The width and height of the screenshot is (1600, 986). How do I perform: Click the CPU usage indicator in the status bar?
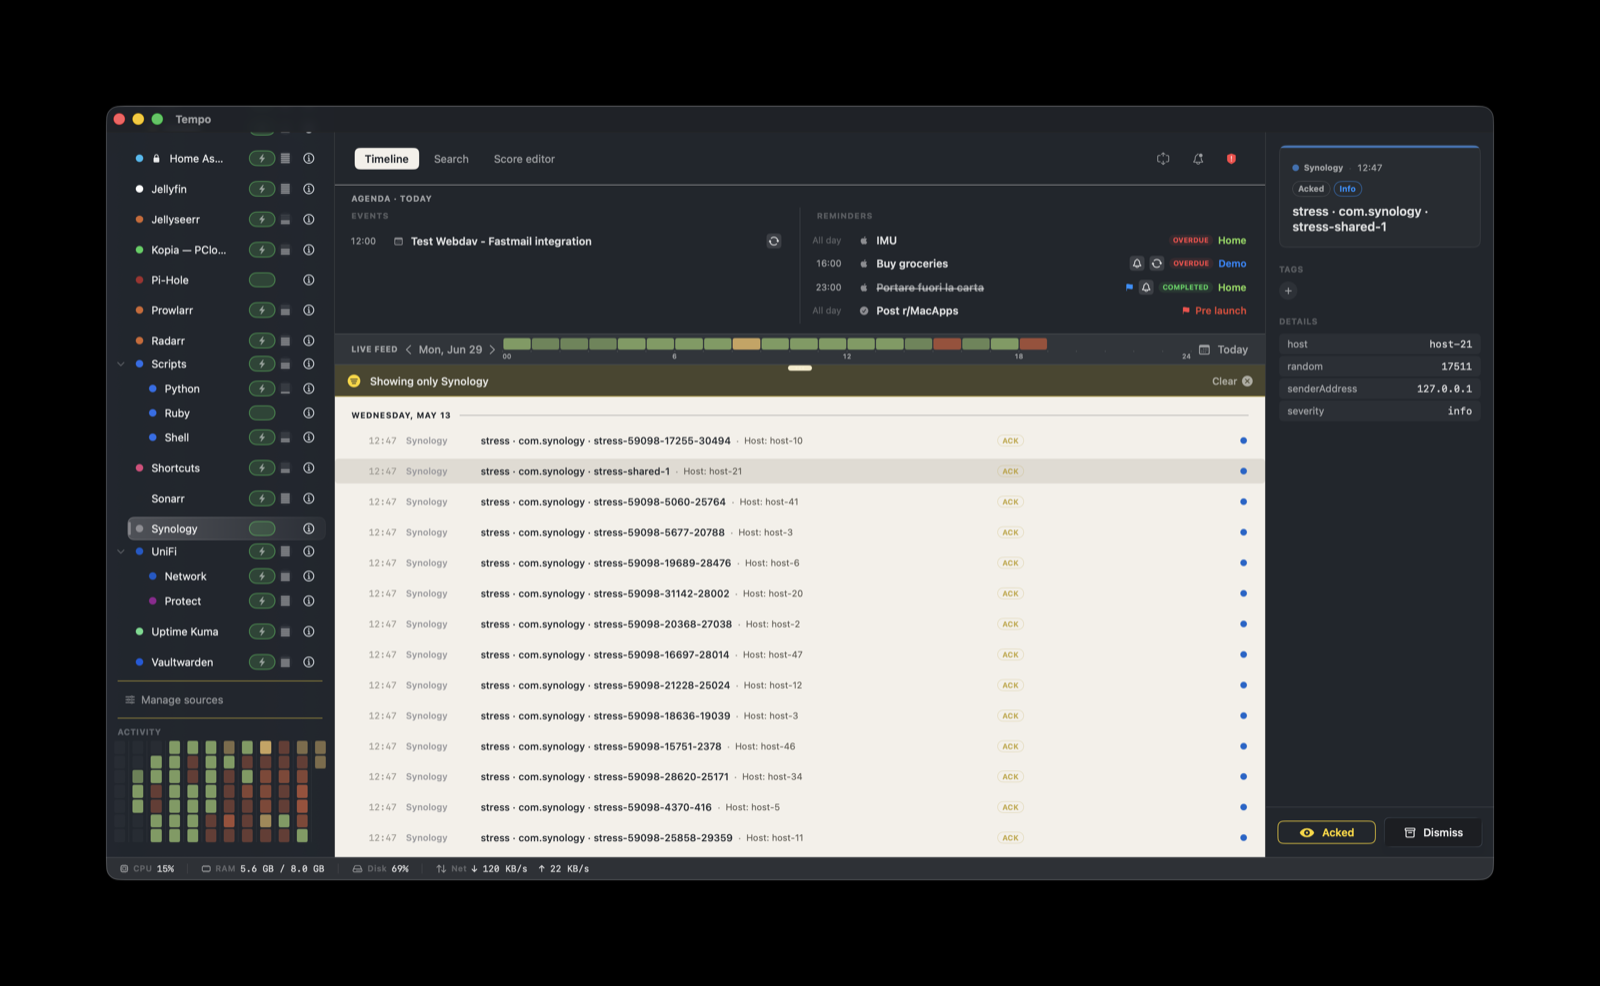click(147, 869)
